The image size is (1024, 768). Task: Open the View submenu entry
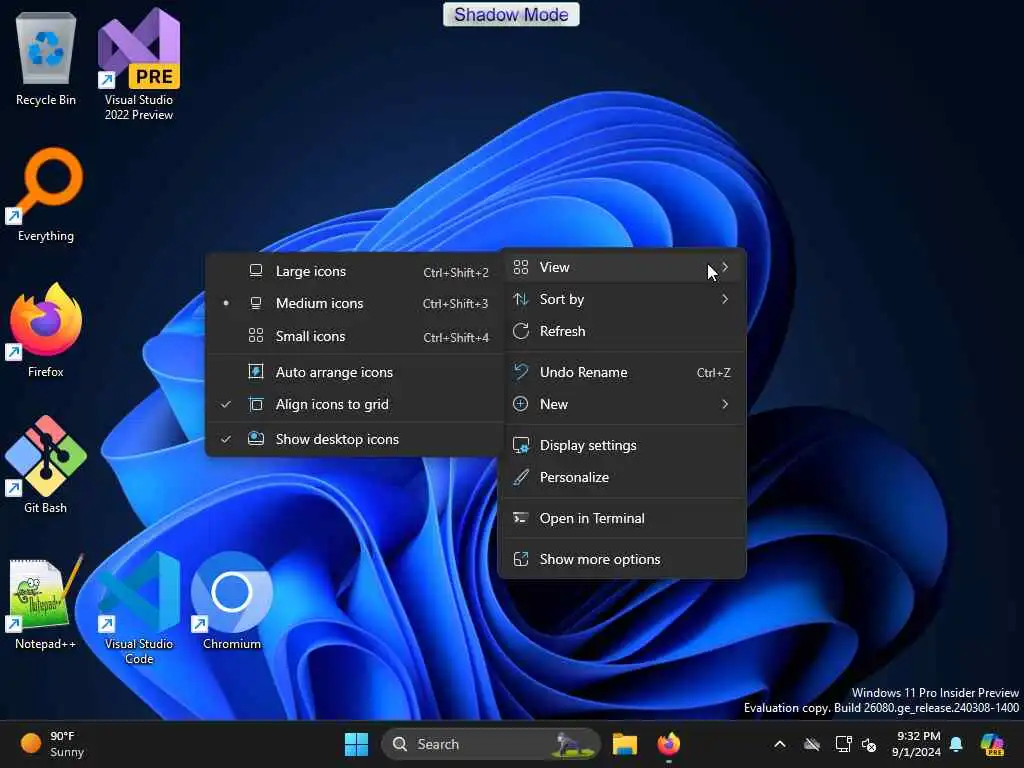(622, 267)
